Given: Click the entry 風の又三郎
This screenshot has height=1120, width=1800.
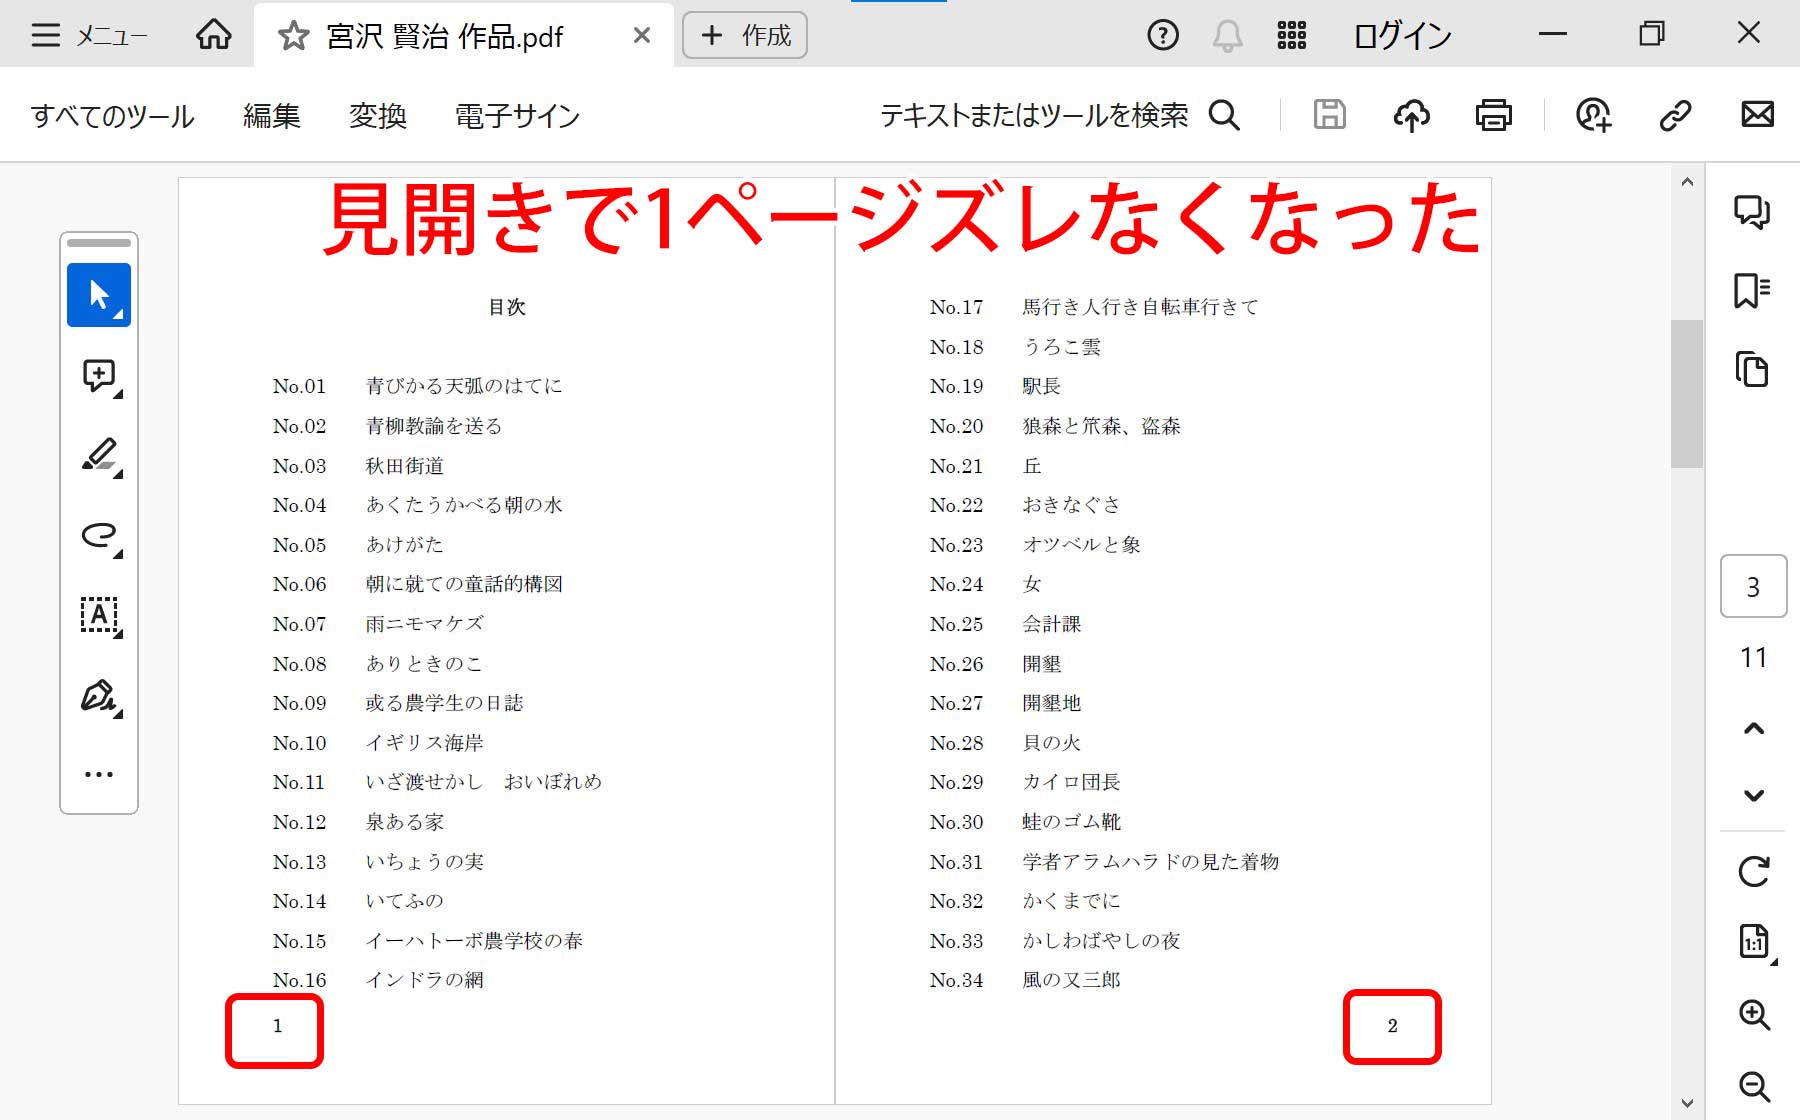Looking at the screenshot, I should pos(1071,980).
